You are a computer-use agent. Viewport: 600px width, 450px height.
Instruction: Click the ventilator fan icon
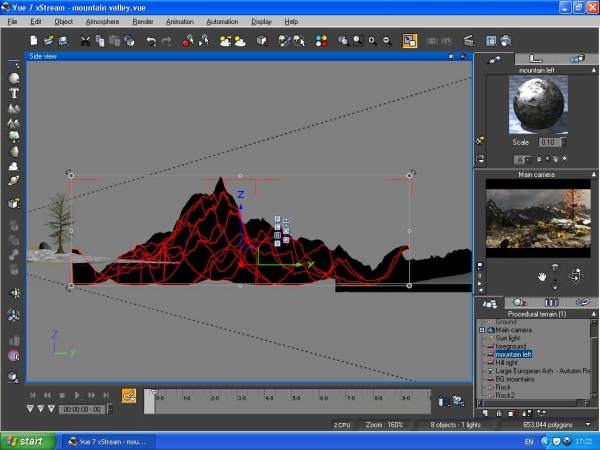[14, 316]
